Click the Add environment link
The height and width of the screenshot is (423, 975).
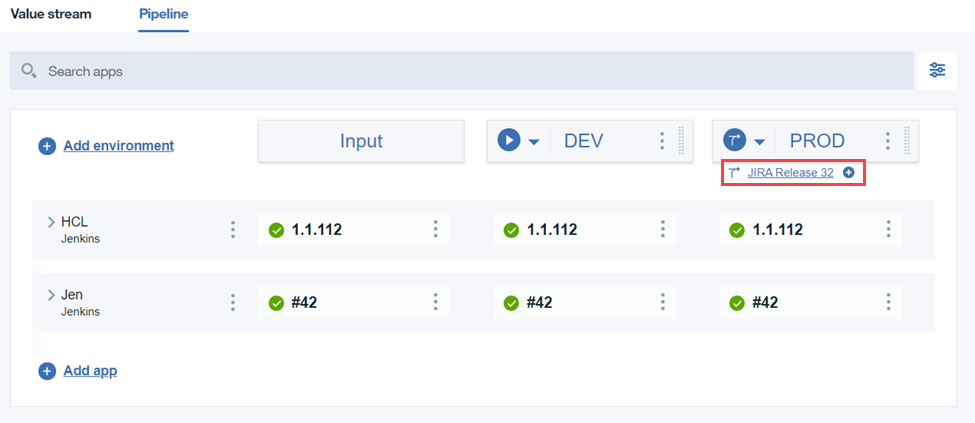coord(119,146)
